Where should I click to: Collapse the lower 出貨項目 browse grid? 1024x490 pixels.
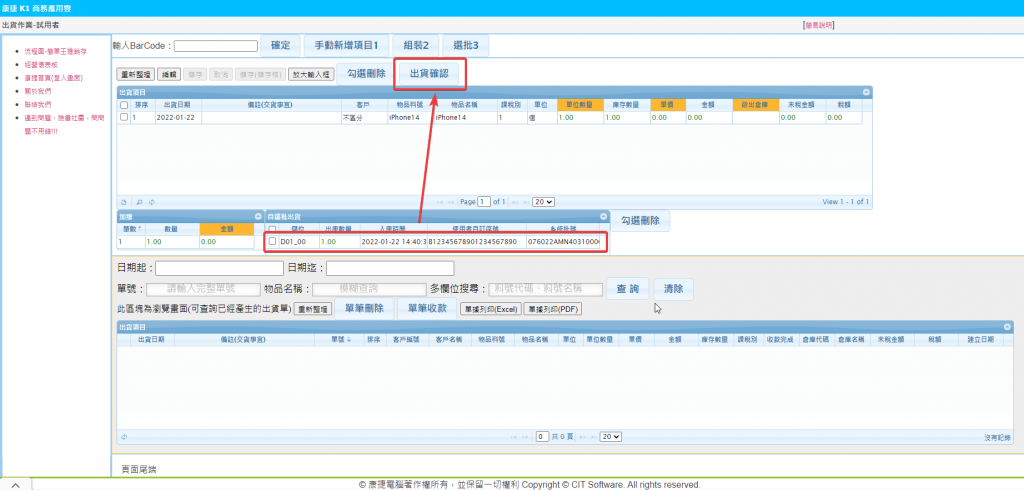click(x=1006, y=326)
